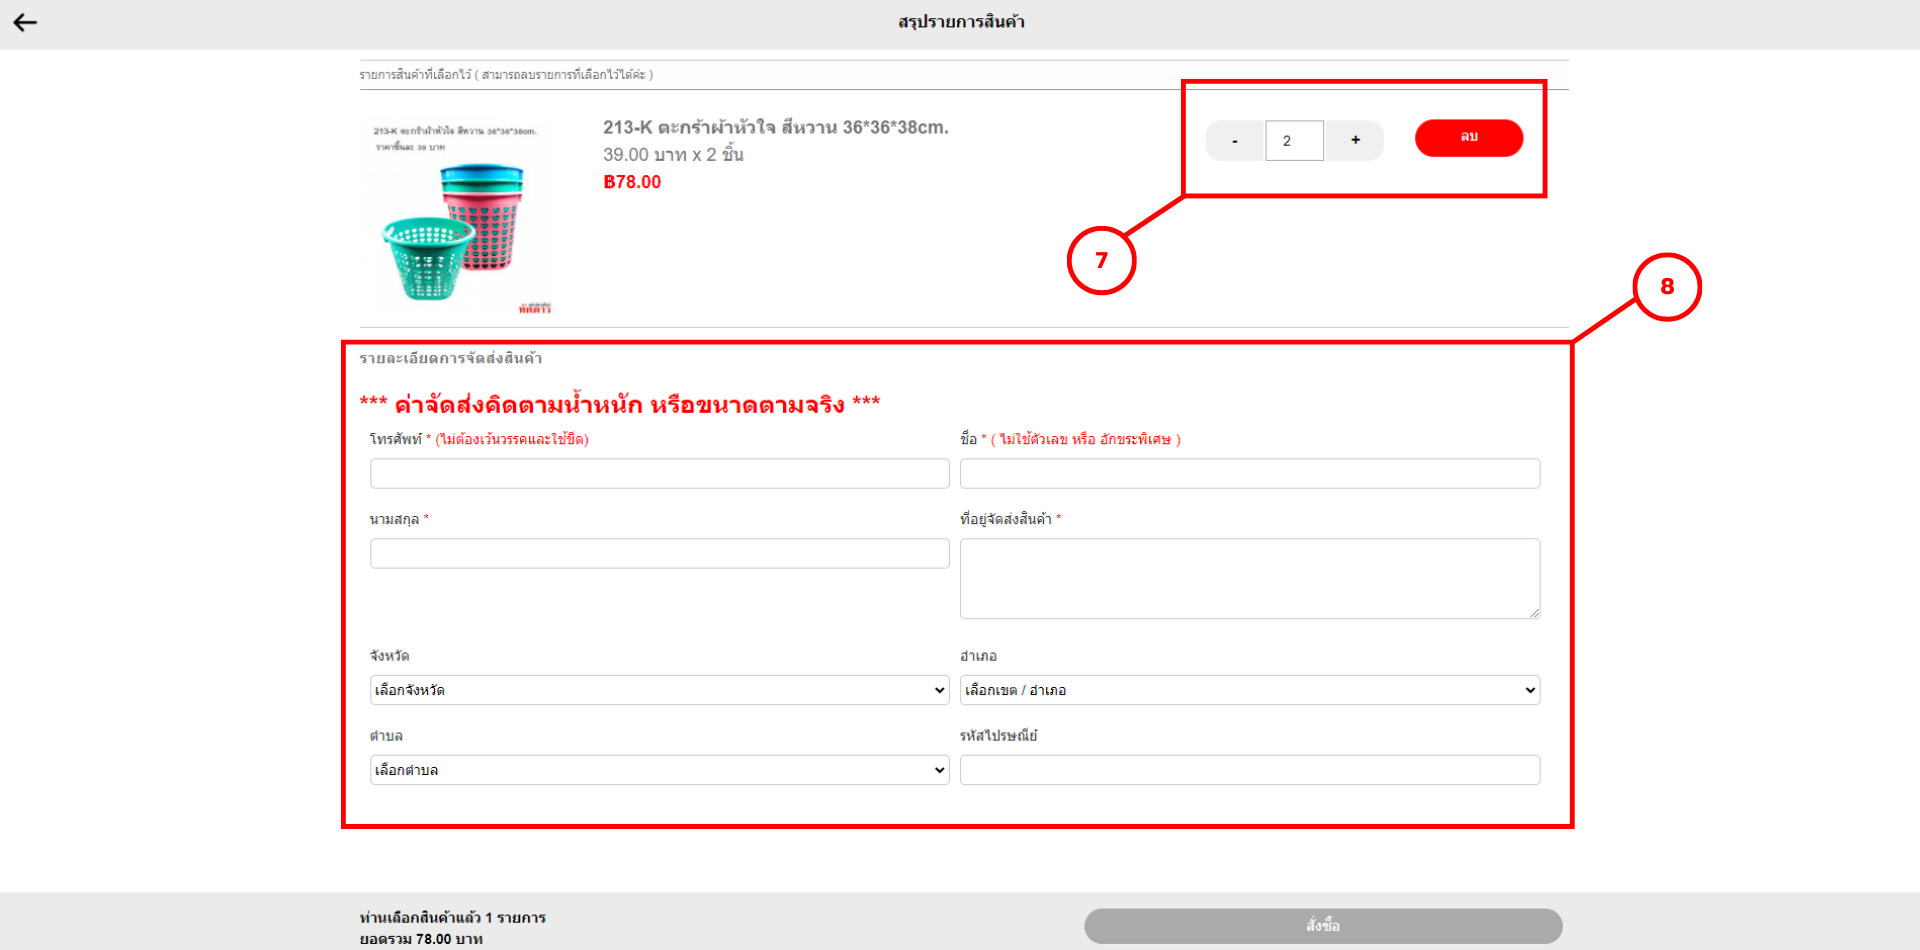The height and width of the screenshot is (950, 1920).
Task: Click the back arrow icon
Action: (x=25, y=22)
